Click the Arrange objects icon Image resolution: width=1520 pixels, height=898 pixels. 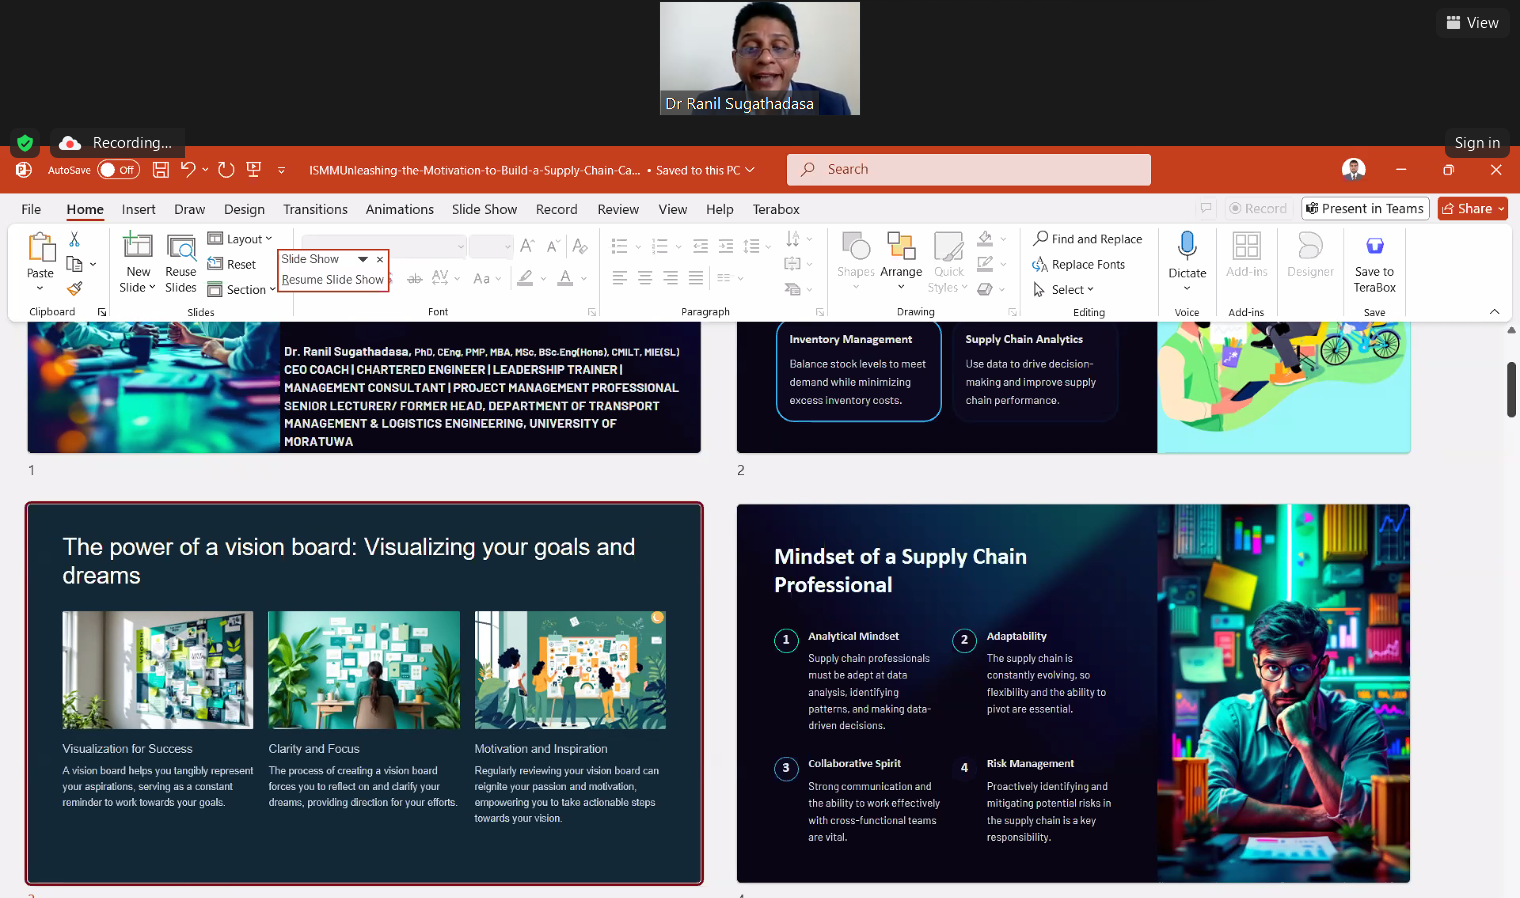(x=901, y=247)
